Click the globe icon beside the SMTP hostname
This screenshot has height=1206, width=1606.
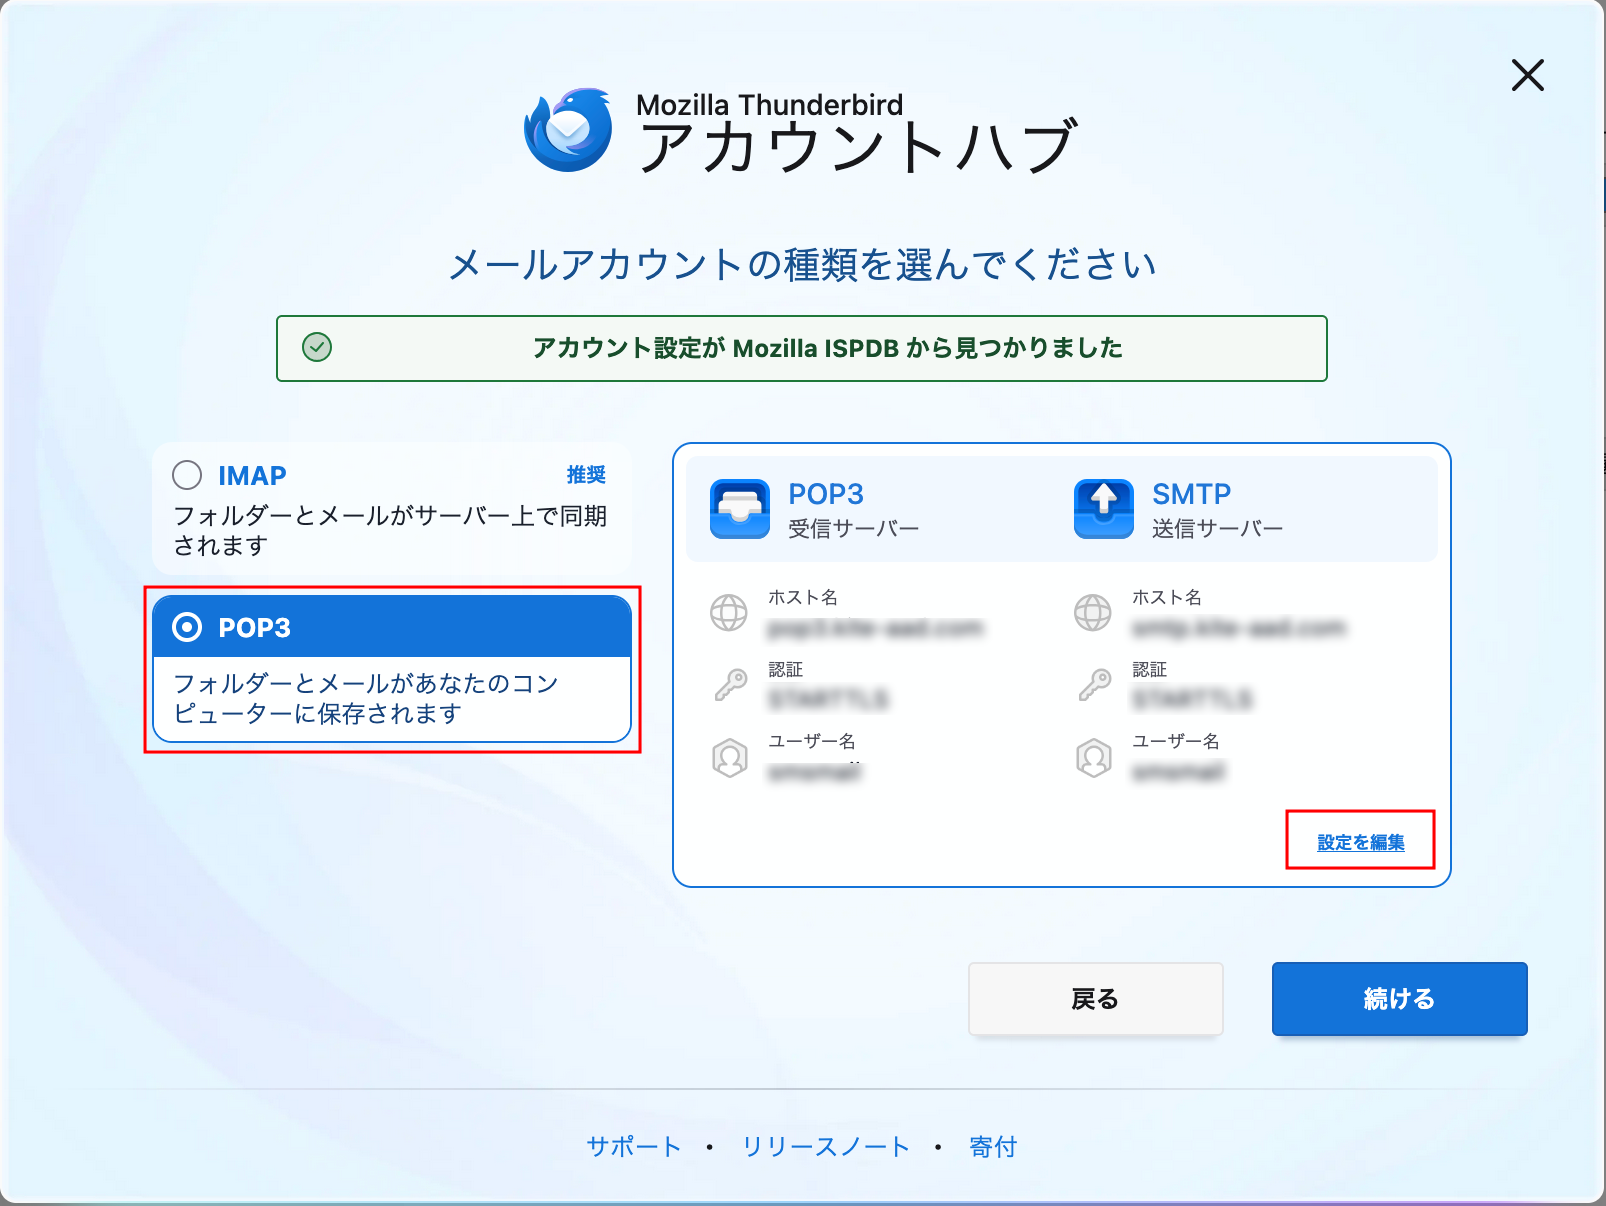coord(1093,612)
